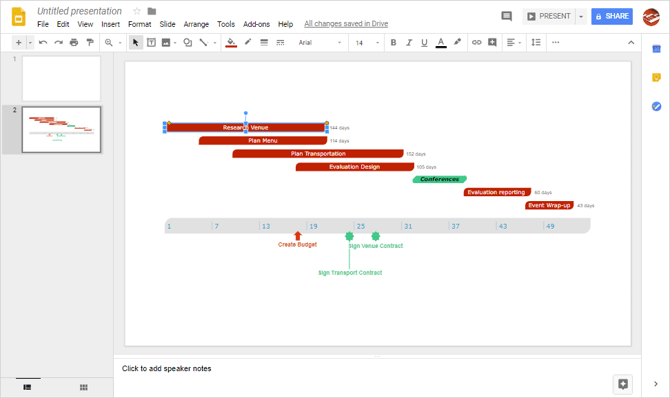This screenshot has height=398, width=670.
Task: Select slide 2 thumbnail
Action: point(61,130)
